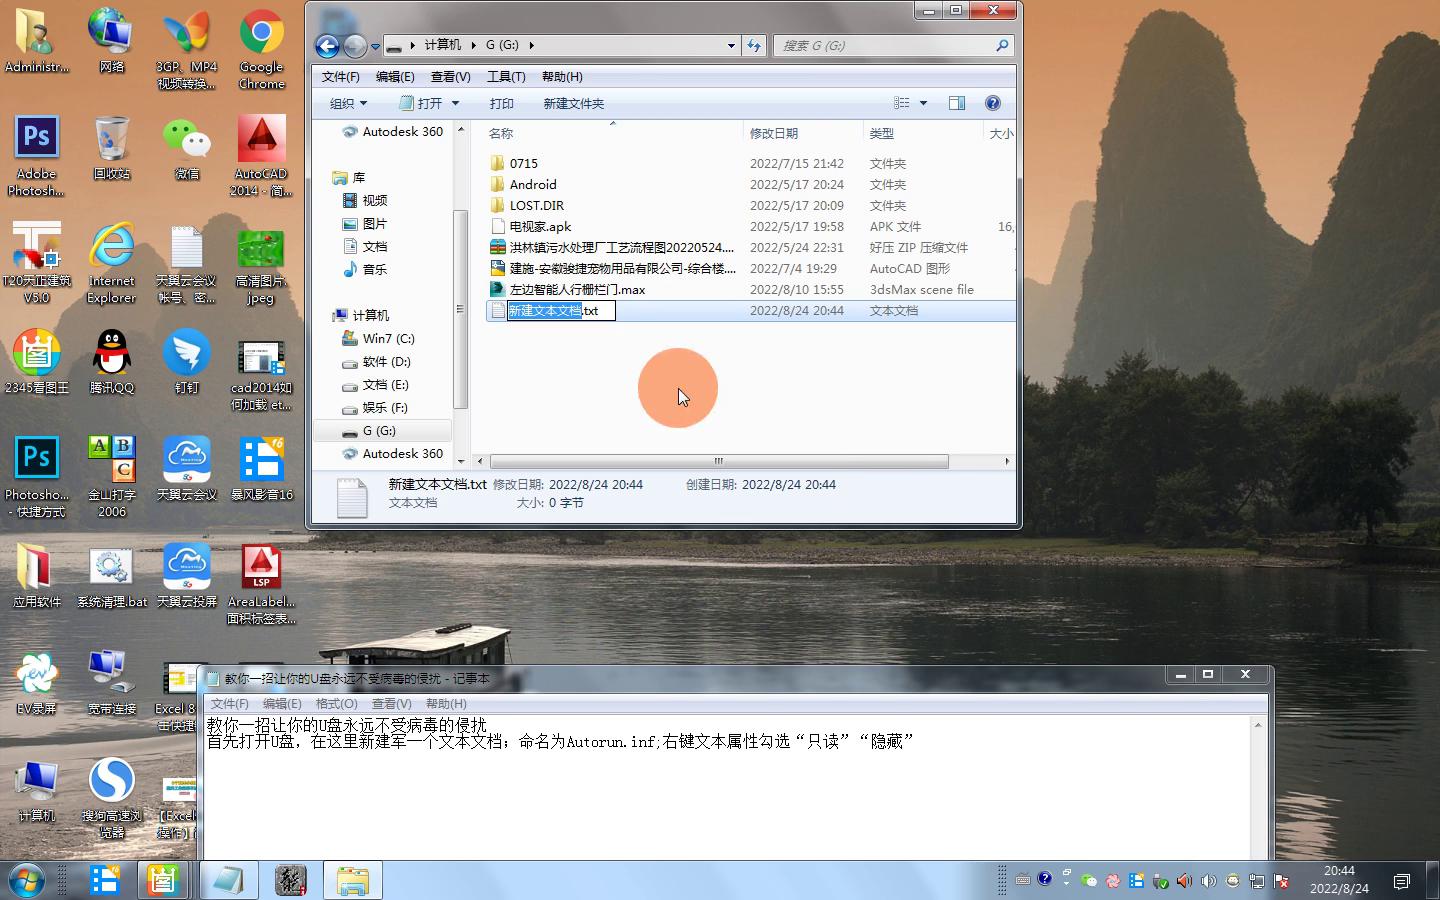Click the horizontal scrollbar in file list

click(x=718, y=461)
